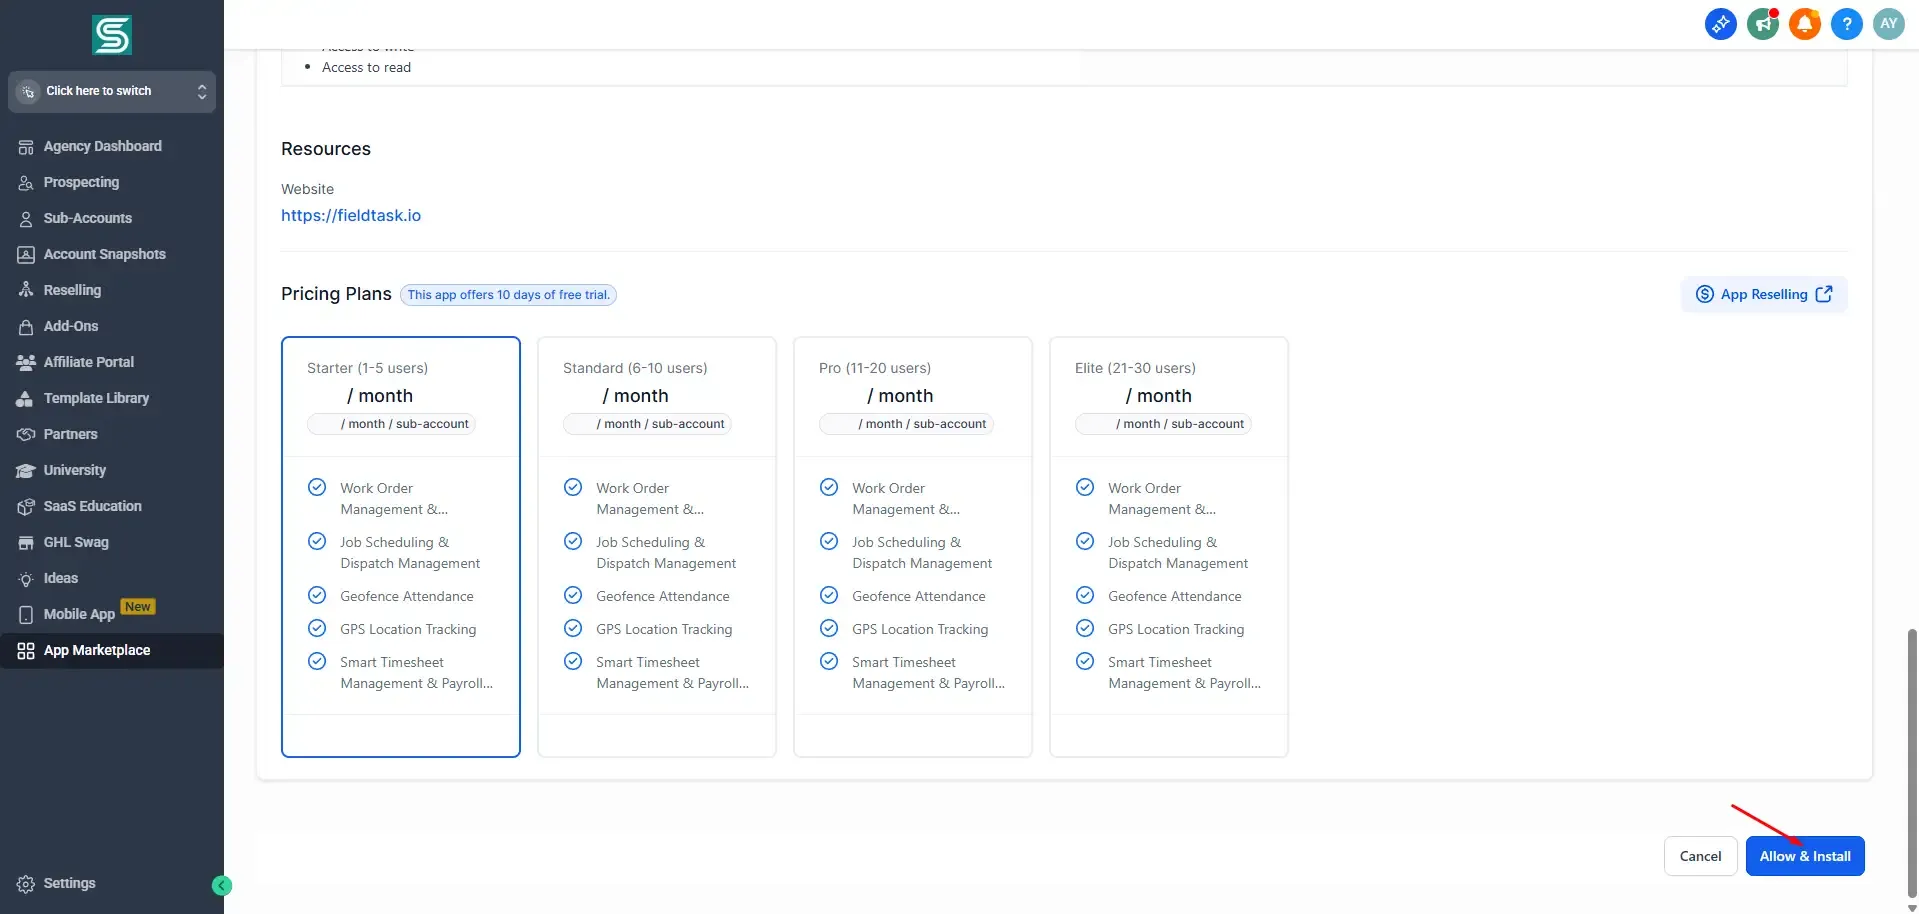This screenshot has width=1919, height=914.
Task: Click the App Reselling button
Action: click(1763, 294)
